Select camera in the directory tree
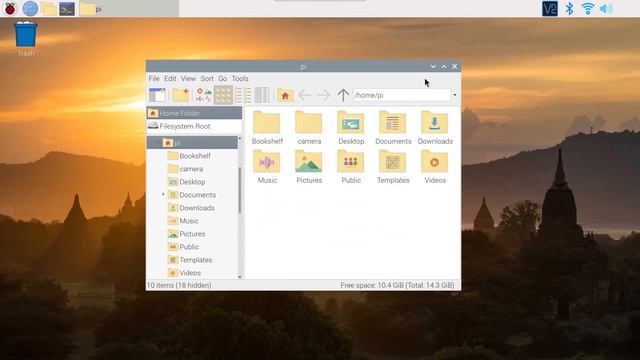 pyautogui.click(x=192, y=169)
